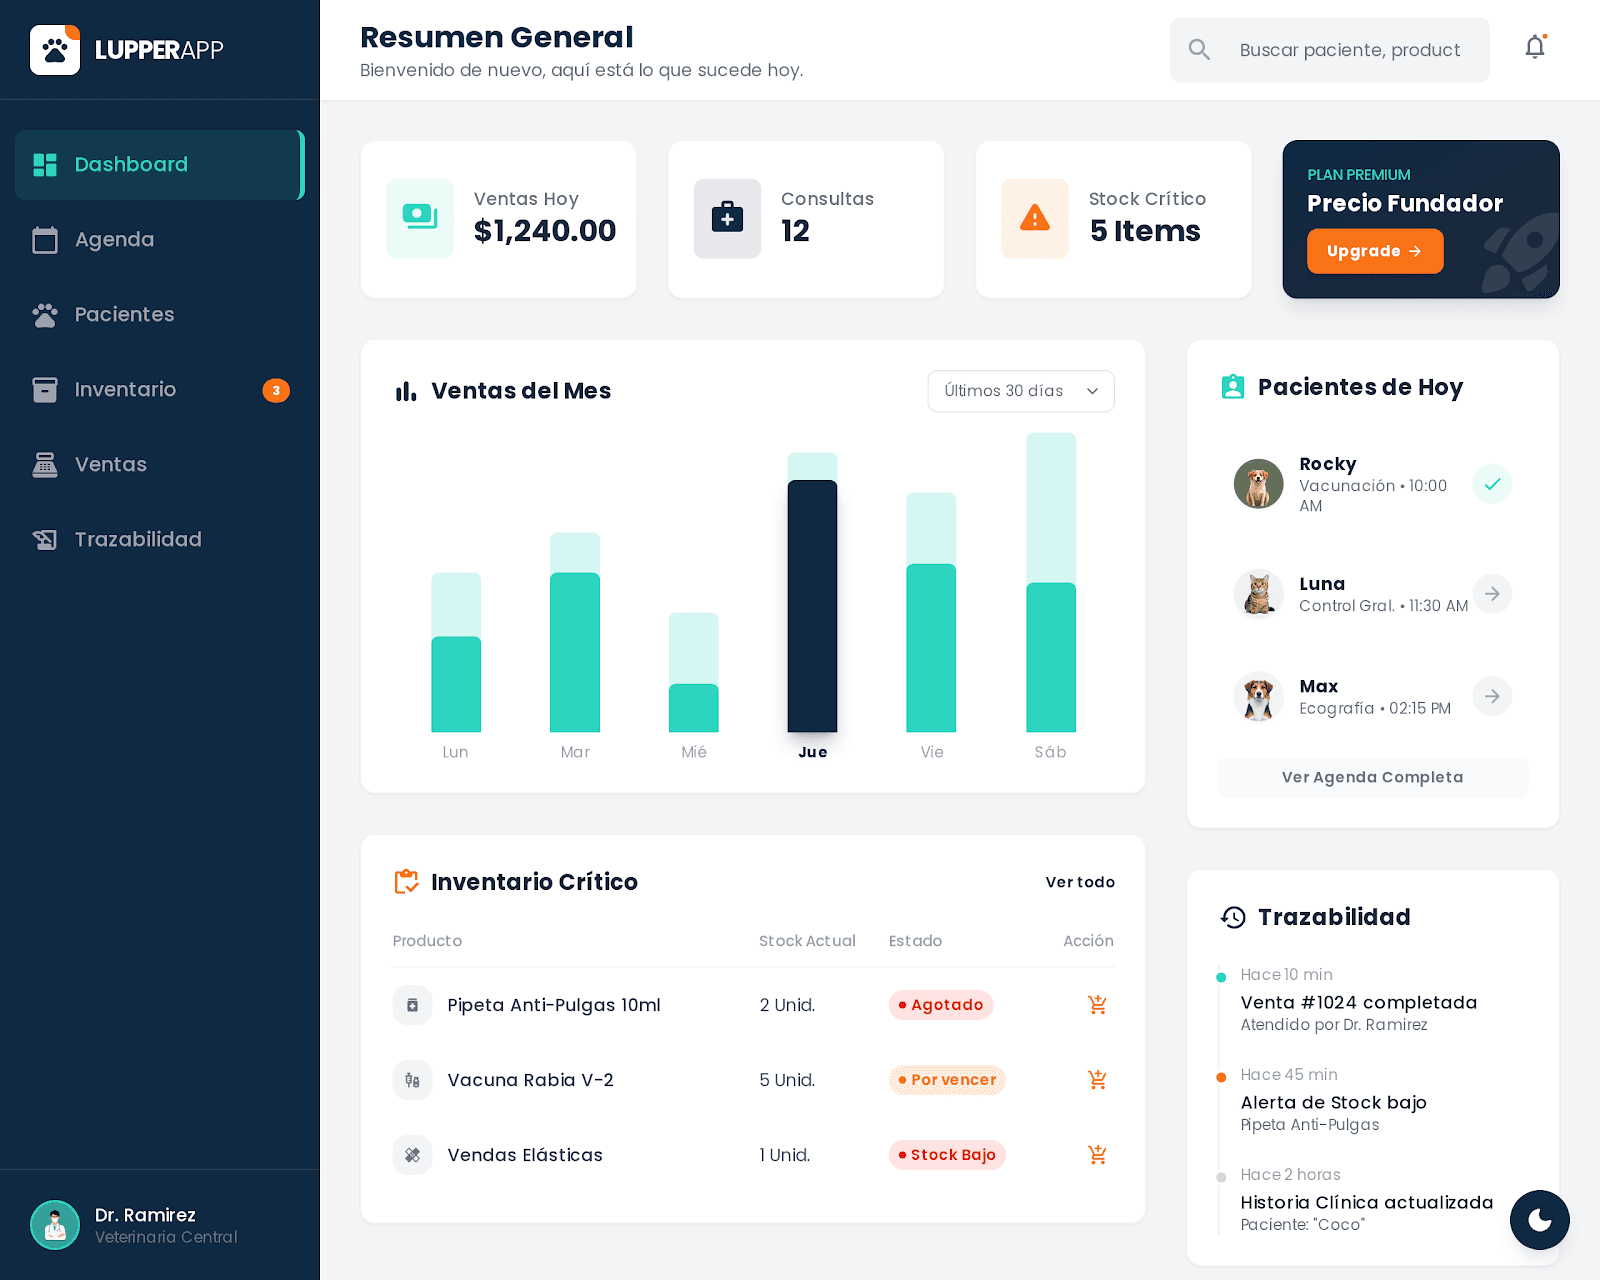Open Ver Agenda Completa
The image size is (1600, 1280).
1372,777
